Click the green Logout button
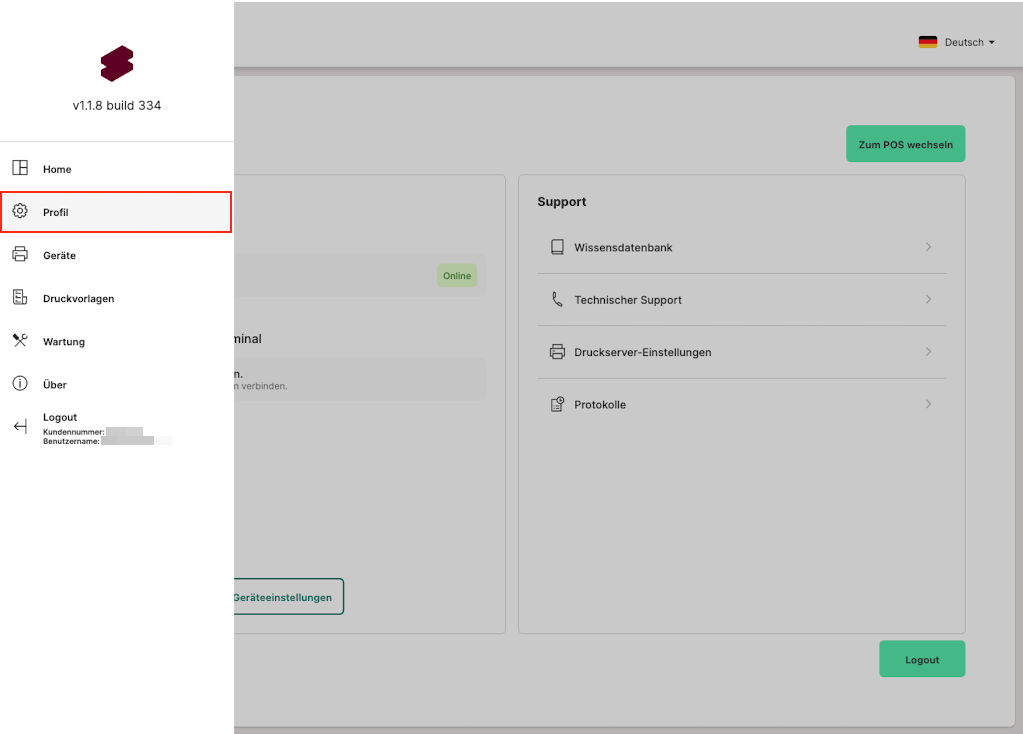The width and height of the screenshot is (1023, 734). pos(921,660)
